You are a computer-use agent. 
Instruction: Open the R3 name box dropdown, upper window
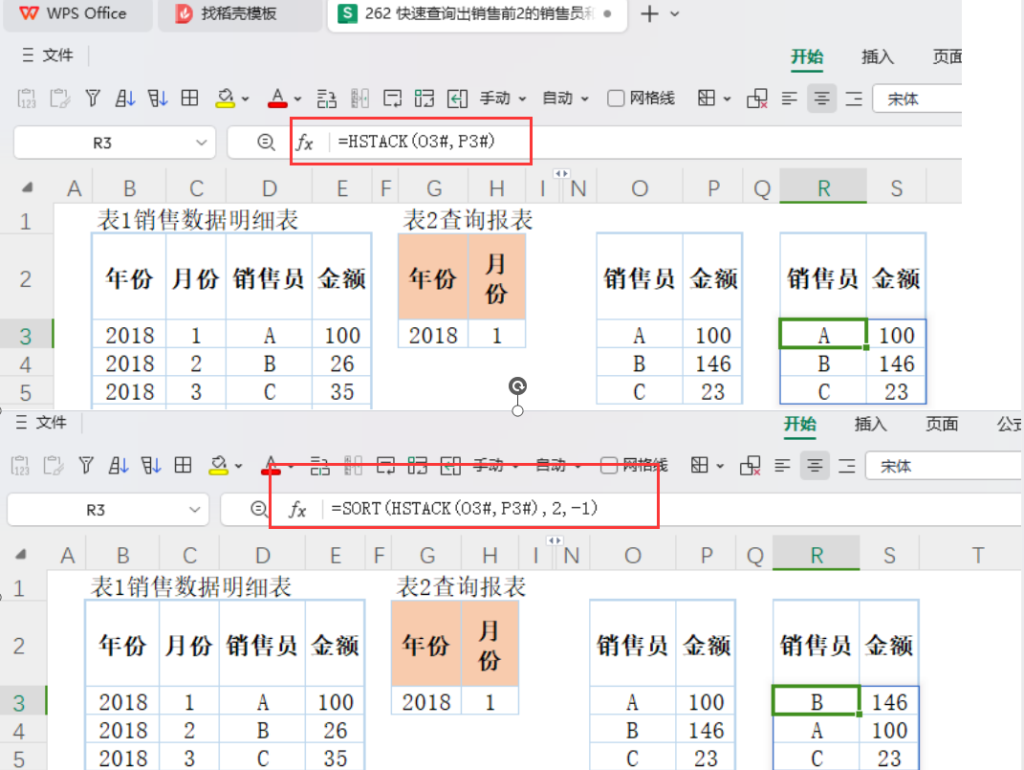(201, 142)
